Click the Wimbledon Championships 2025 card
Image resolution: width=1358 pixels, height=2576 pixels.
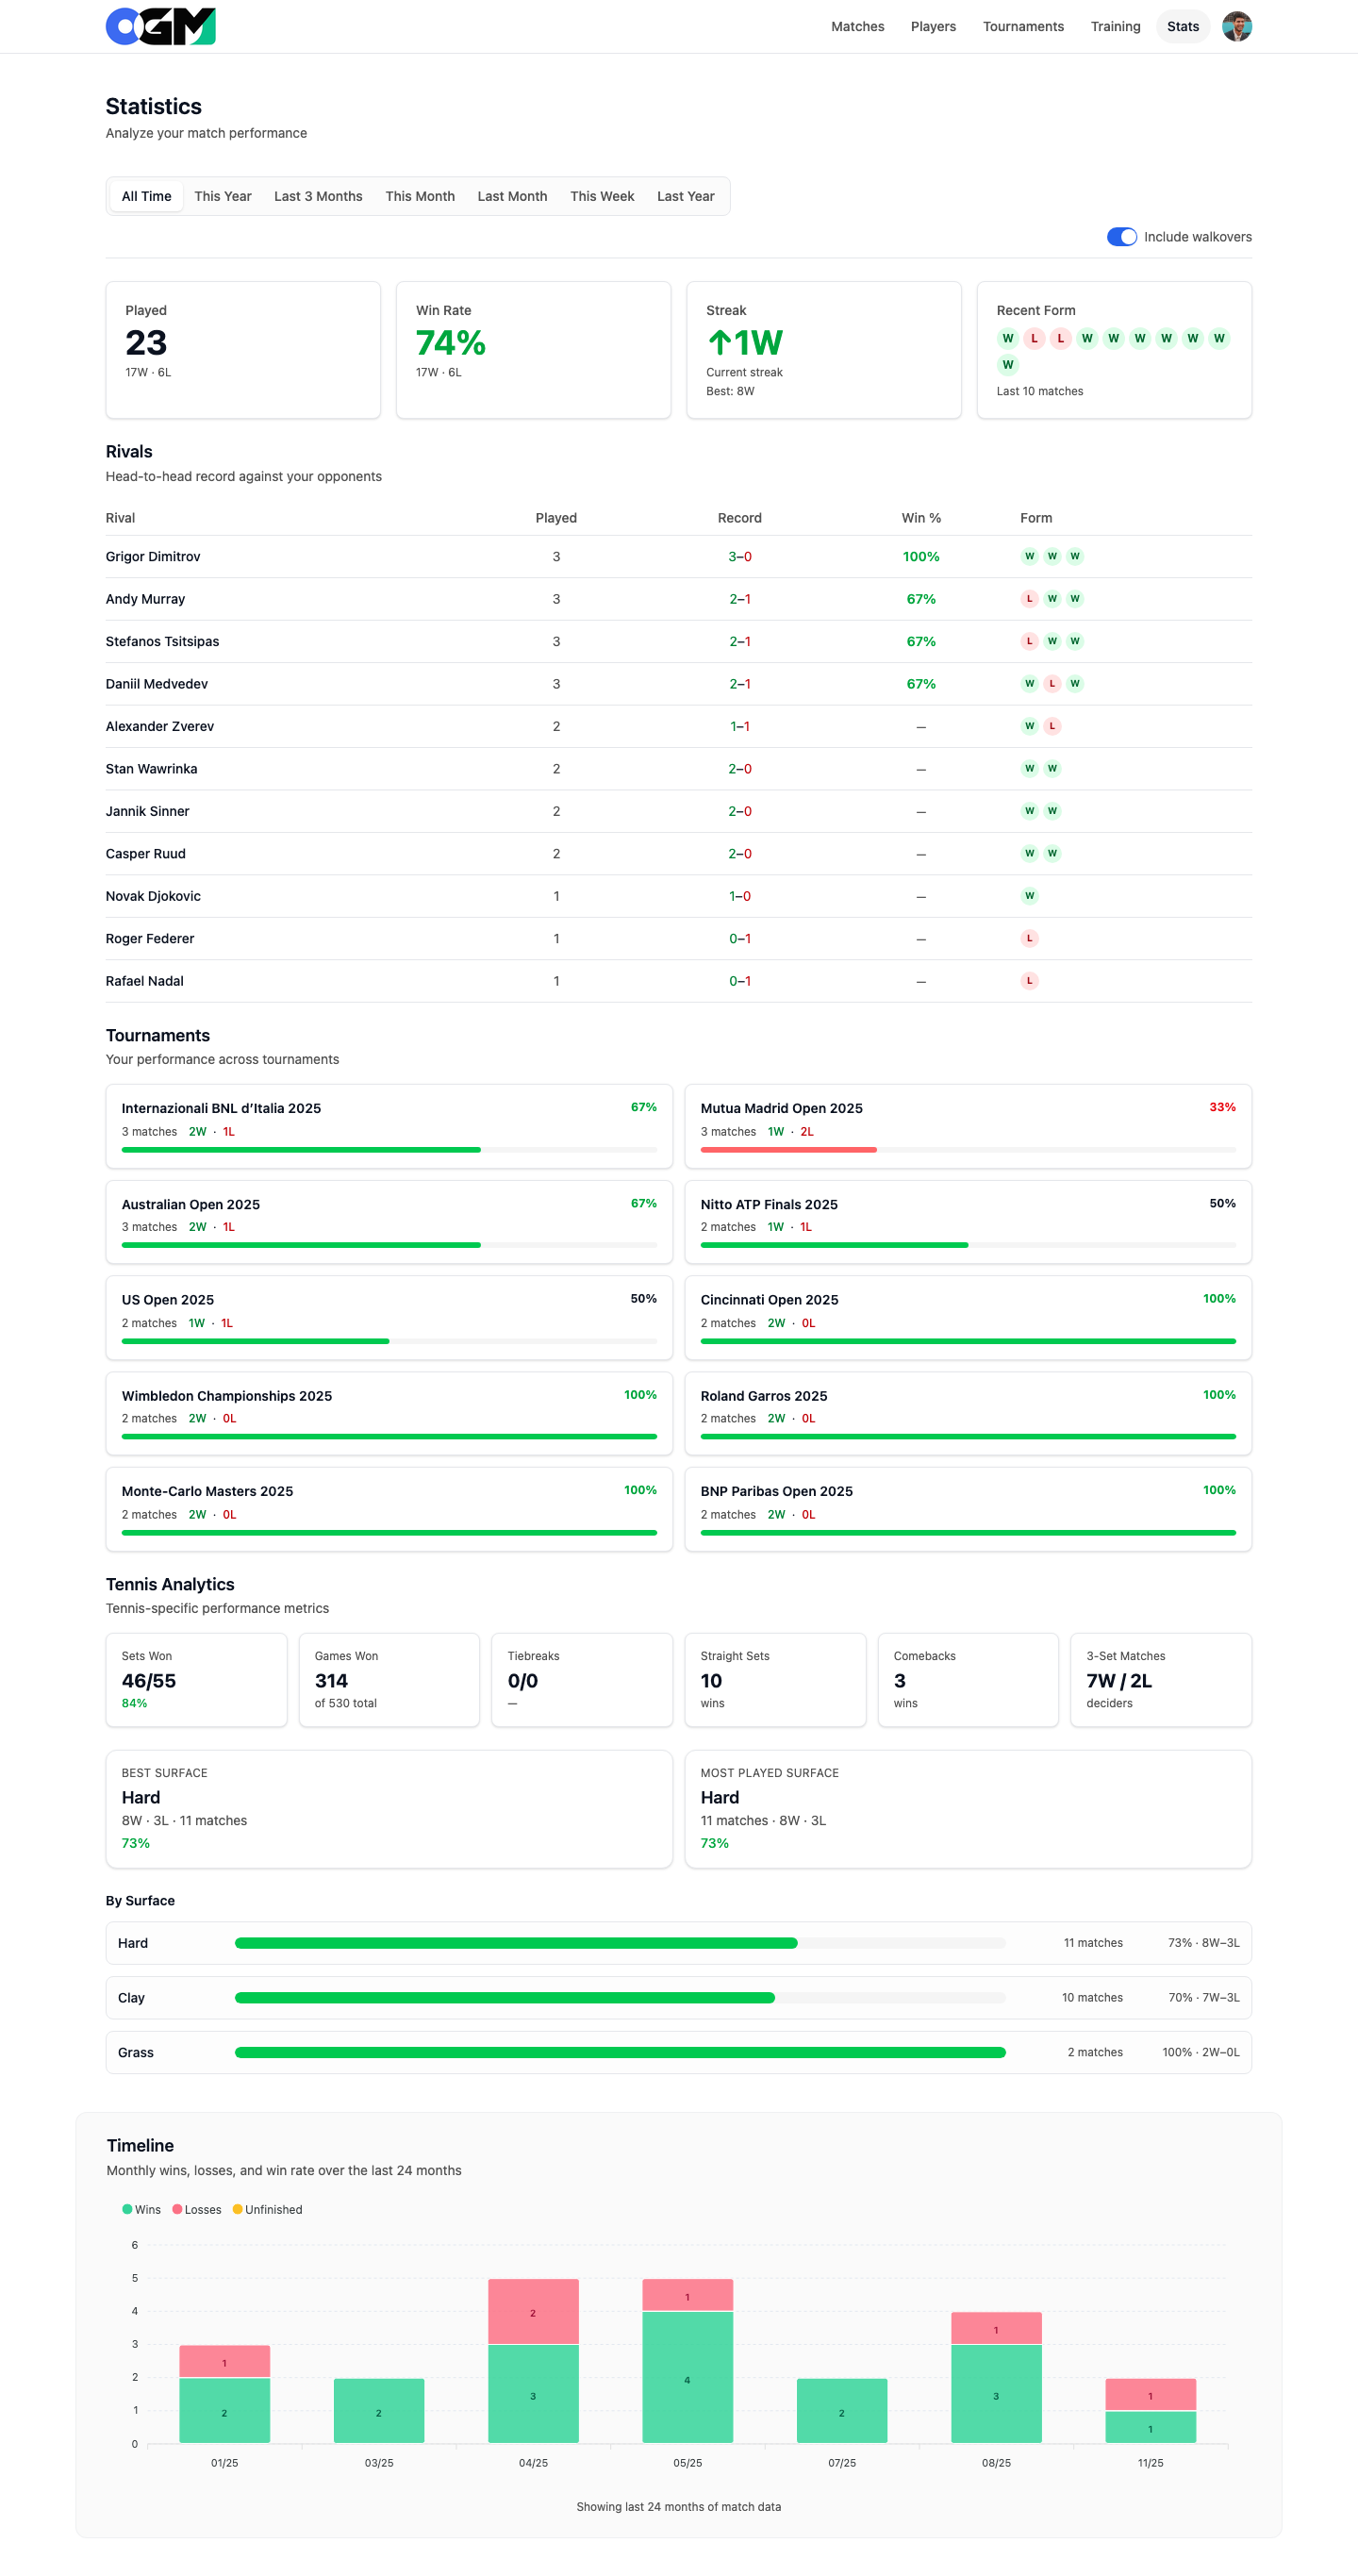(x=388, y=1412)
